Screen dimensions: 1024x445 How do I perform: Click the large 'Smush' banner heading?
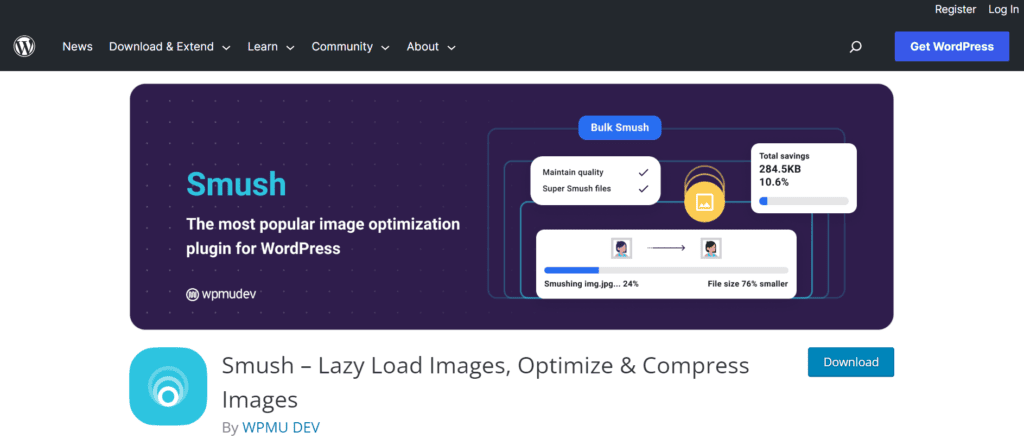pyautogui.click(x=236, y=184)
